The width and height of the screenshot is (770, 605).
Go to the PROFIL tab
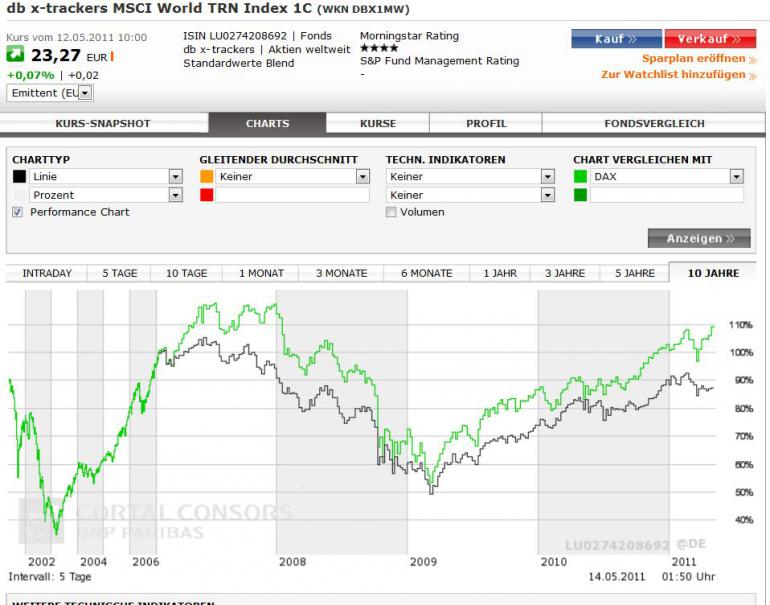[486, 123]
